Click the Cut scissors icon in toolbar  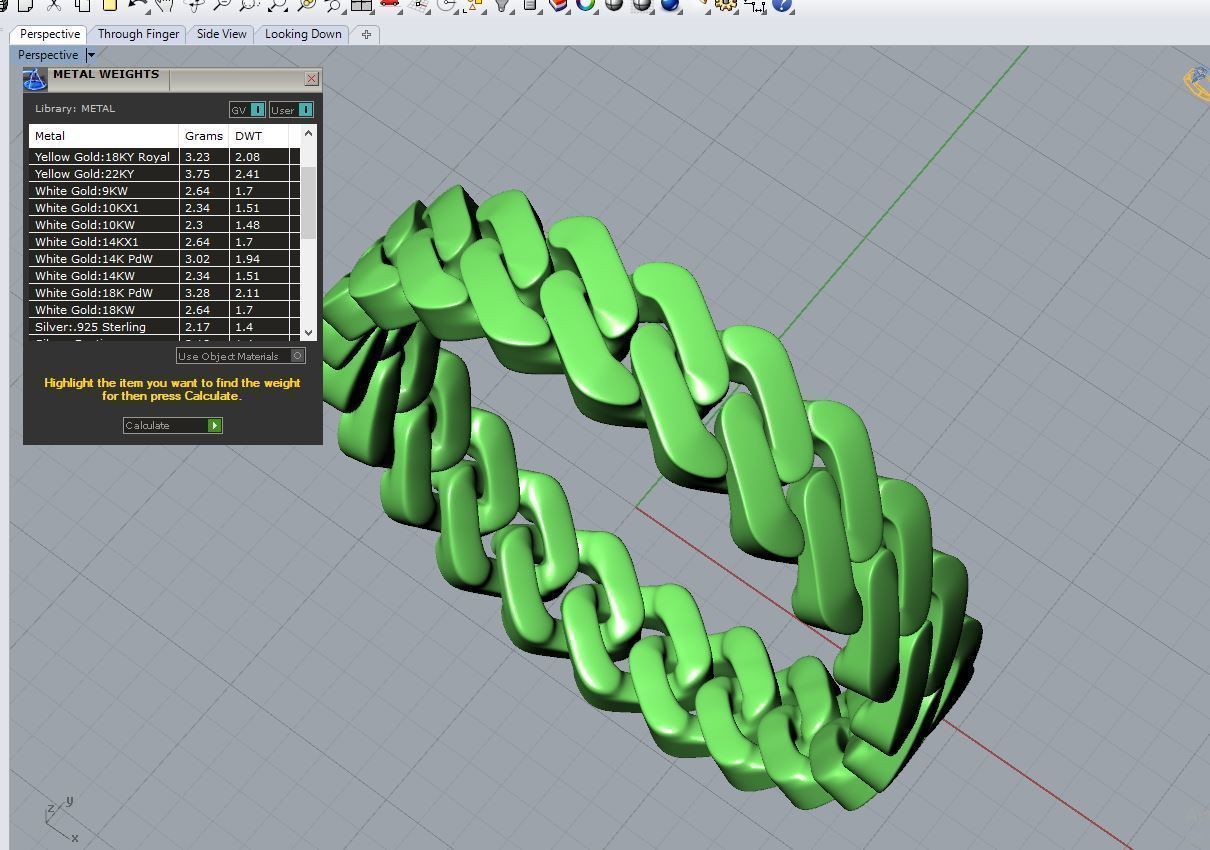[x=53, y=5]
